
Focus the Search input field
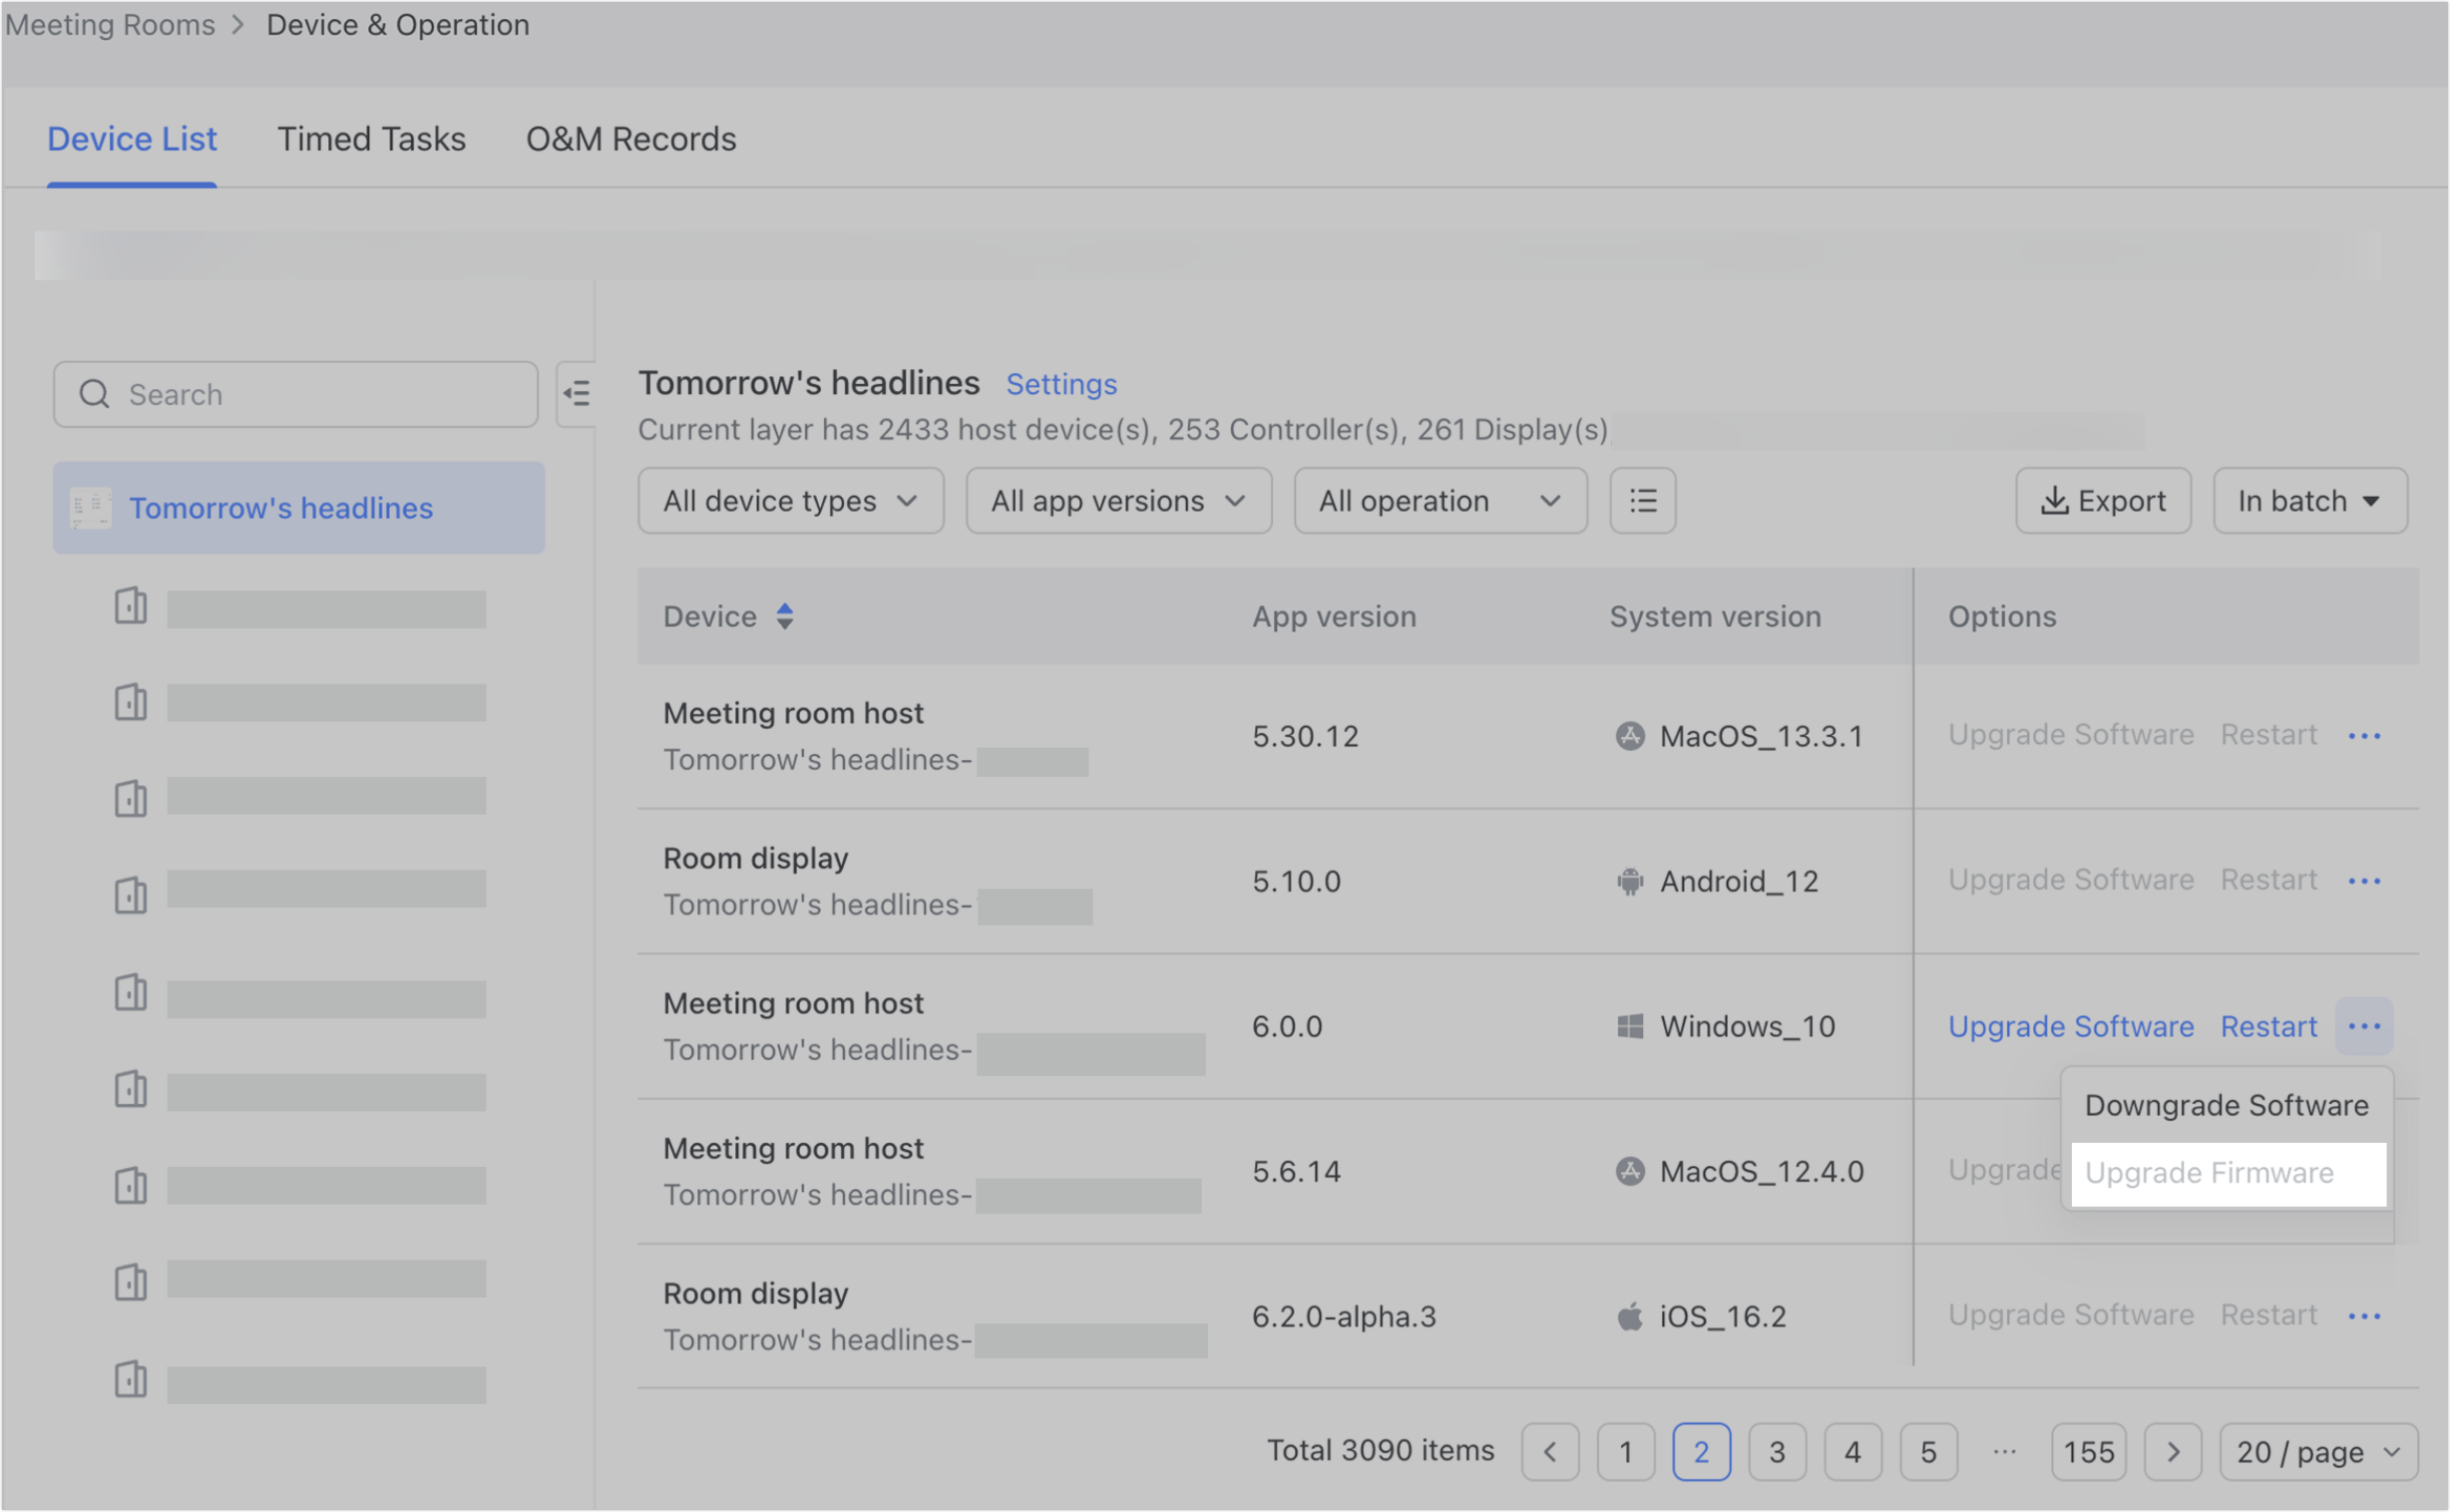tap(296, 394)
